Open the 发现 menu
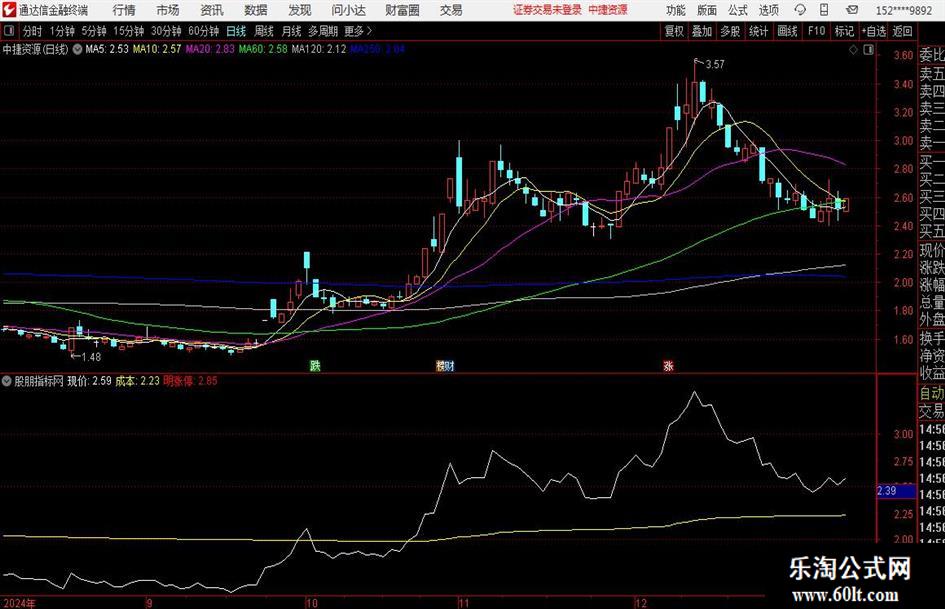This screenshot has width=945, height=609. [x=300, y=10]
